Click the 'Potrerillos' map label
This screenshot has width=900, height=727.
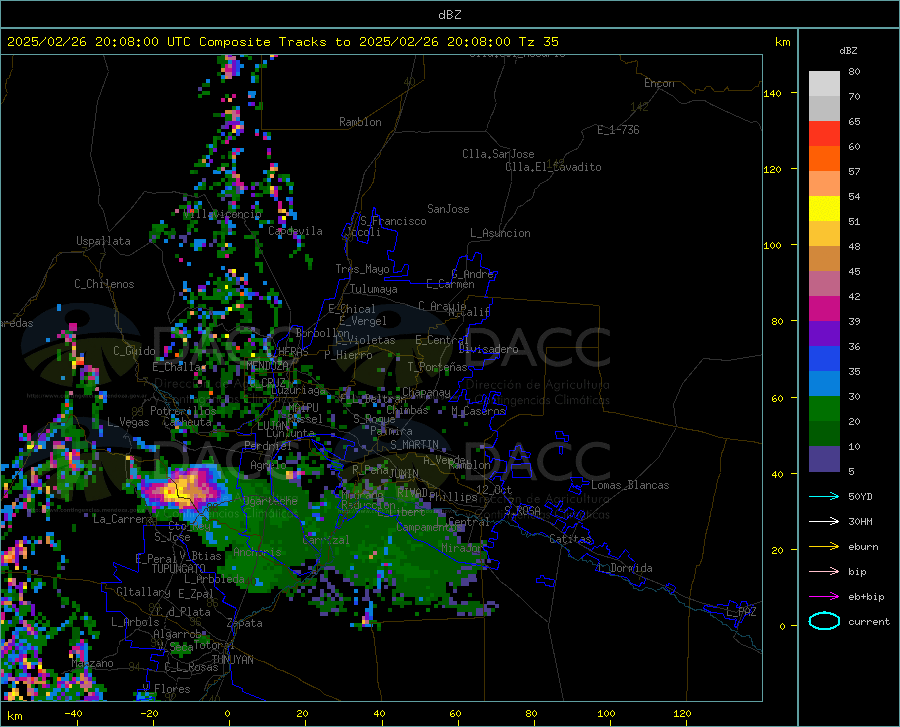[183, 411]
